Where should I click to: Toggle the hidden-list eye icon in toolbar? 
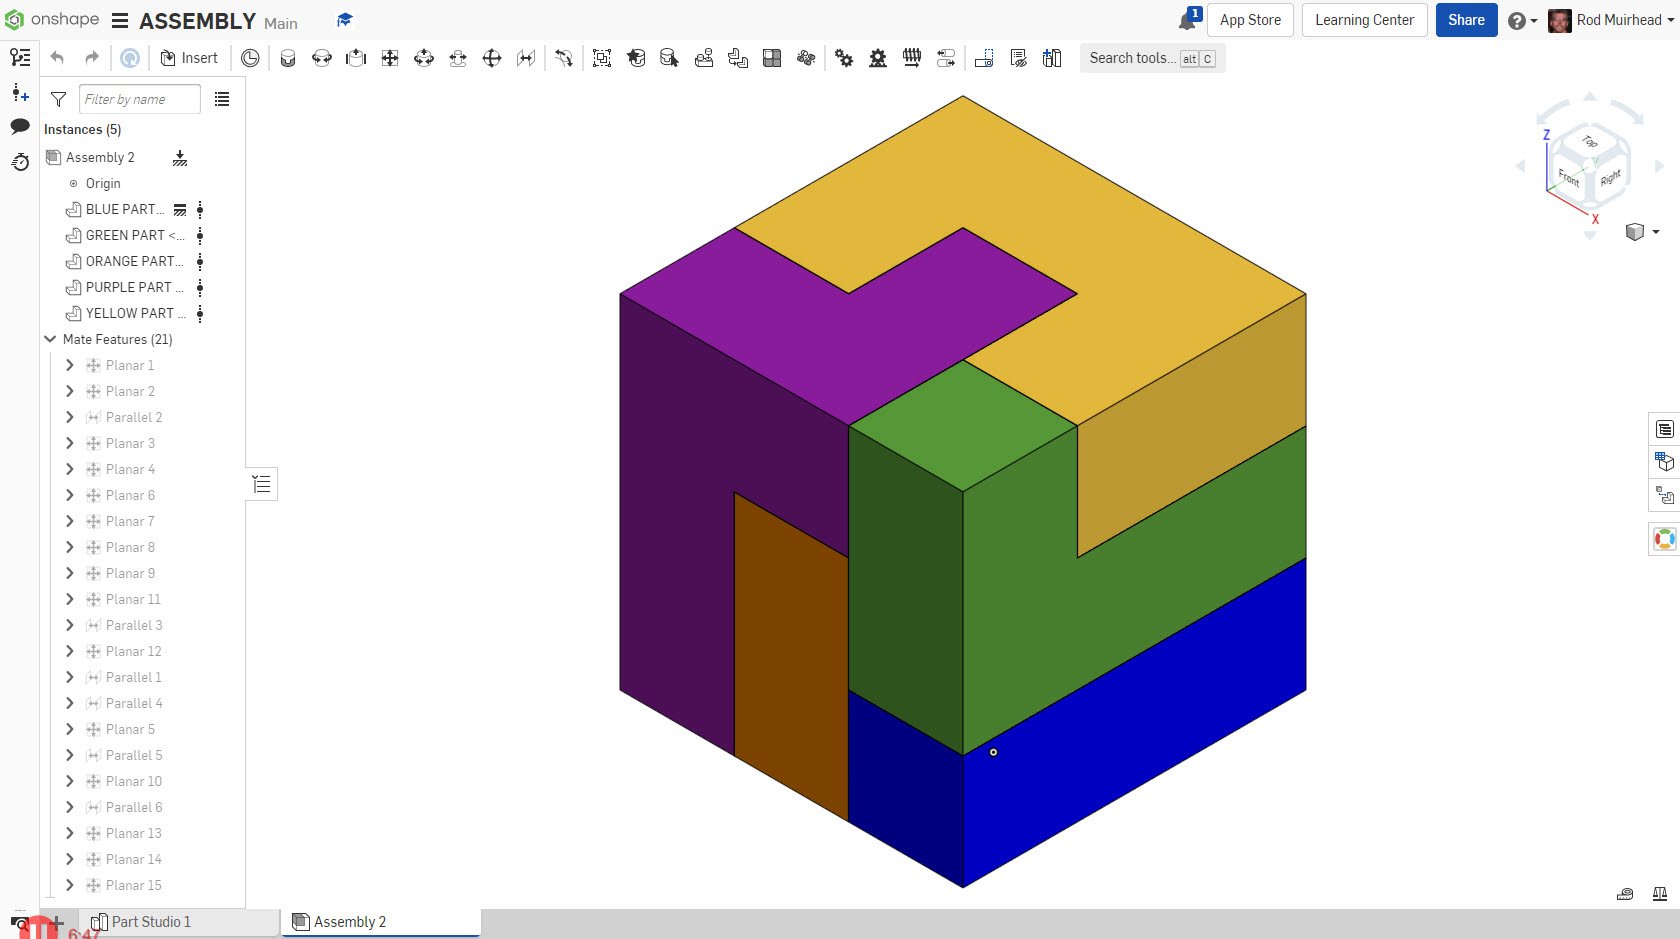[x=1019, y=58]
